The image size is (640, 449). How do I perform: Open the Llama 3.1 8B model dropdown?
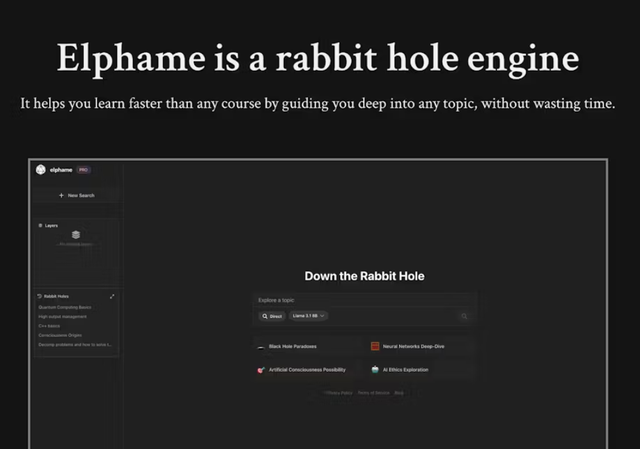click(x=308, y=316)
